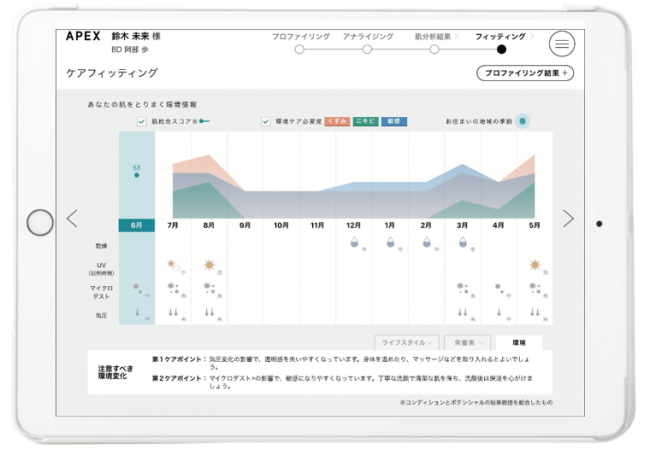This screenshot has width=650, height=455.
Task: Go to the プロファイリング step
Action: click(301, 36)
